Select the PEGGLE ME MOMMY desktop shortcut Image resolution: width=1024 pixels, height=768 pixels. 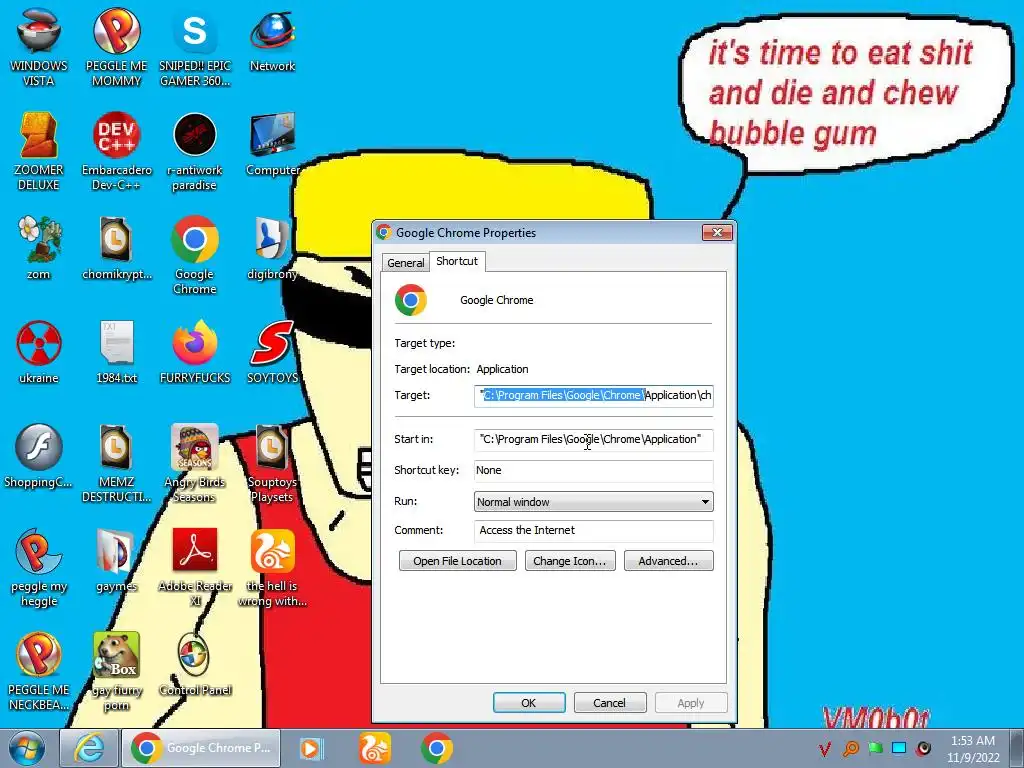coord(116,47)
